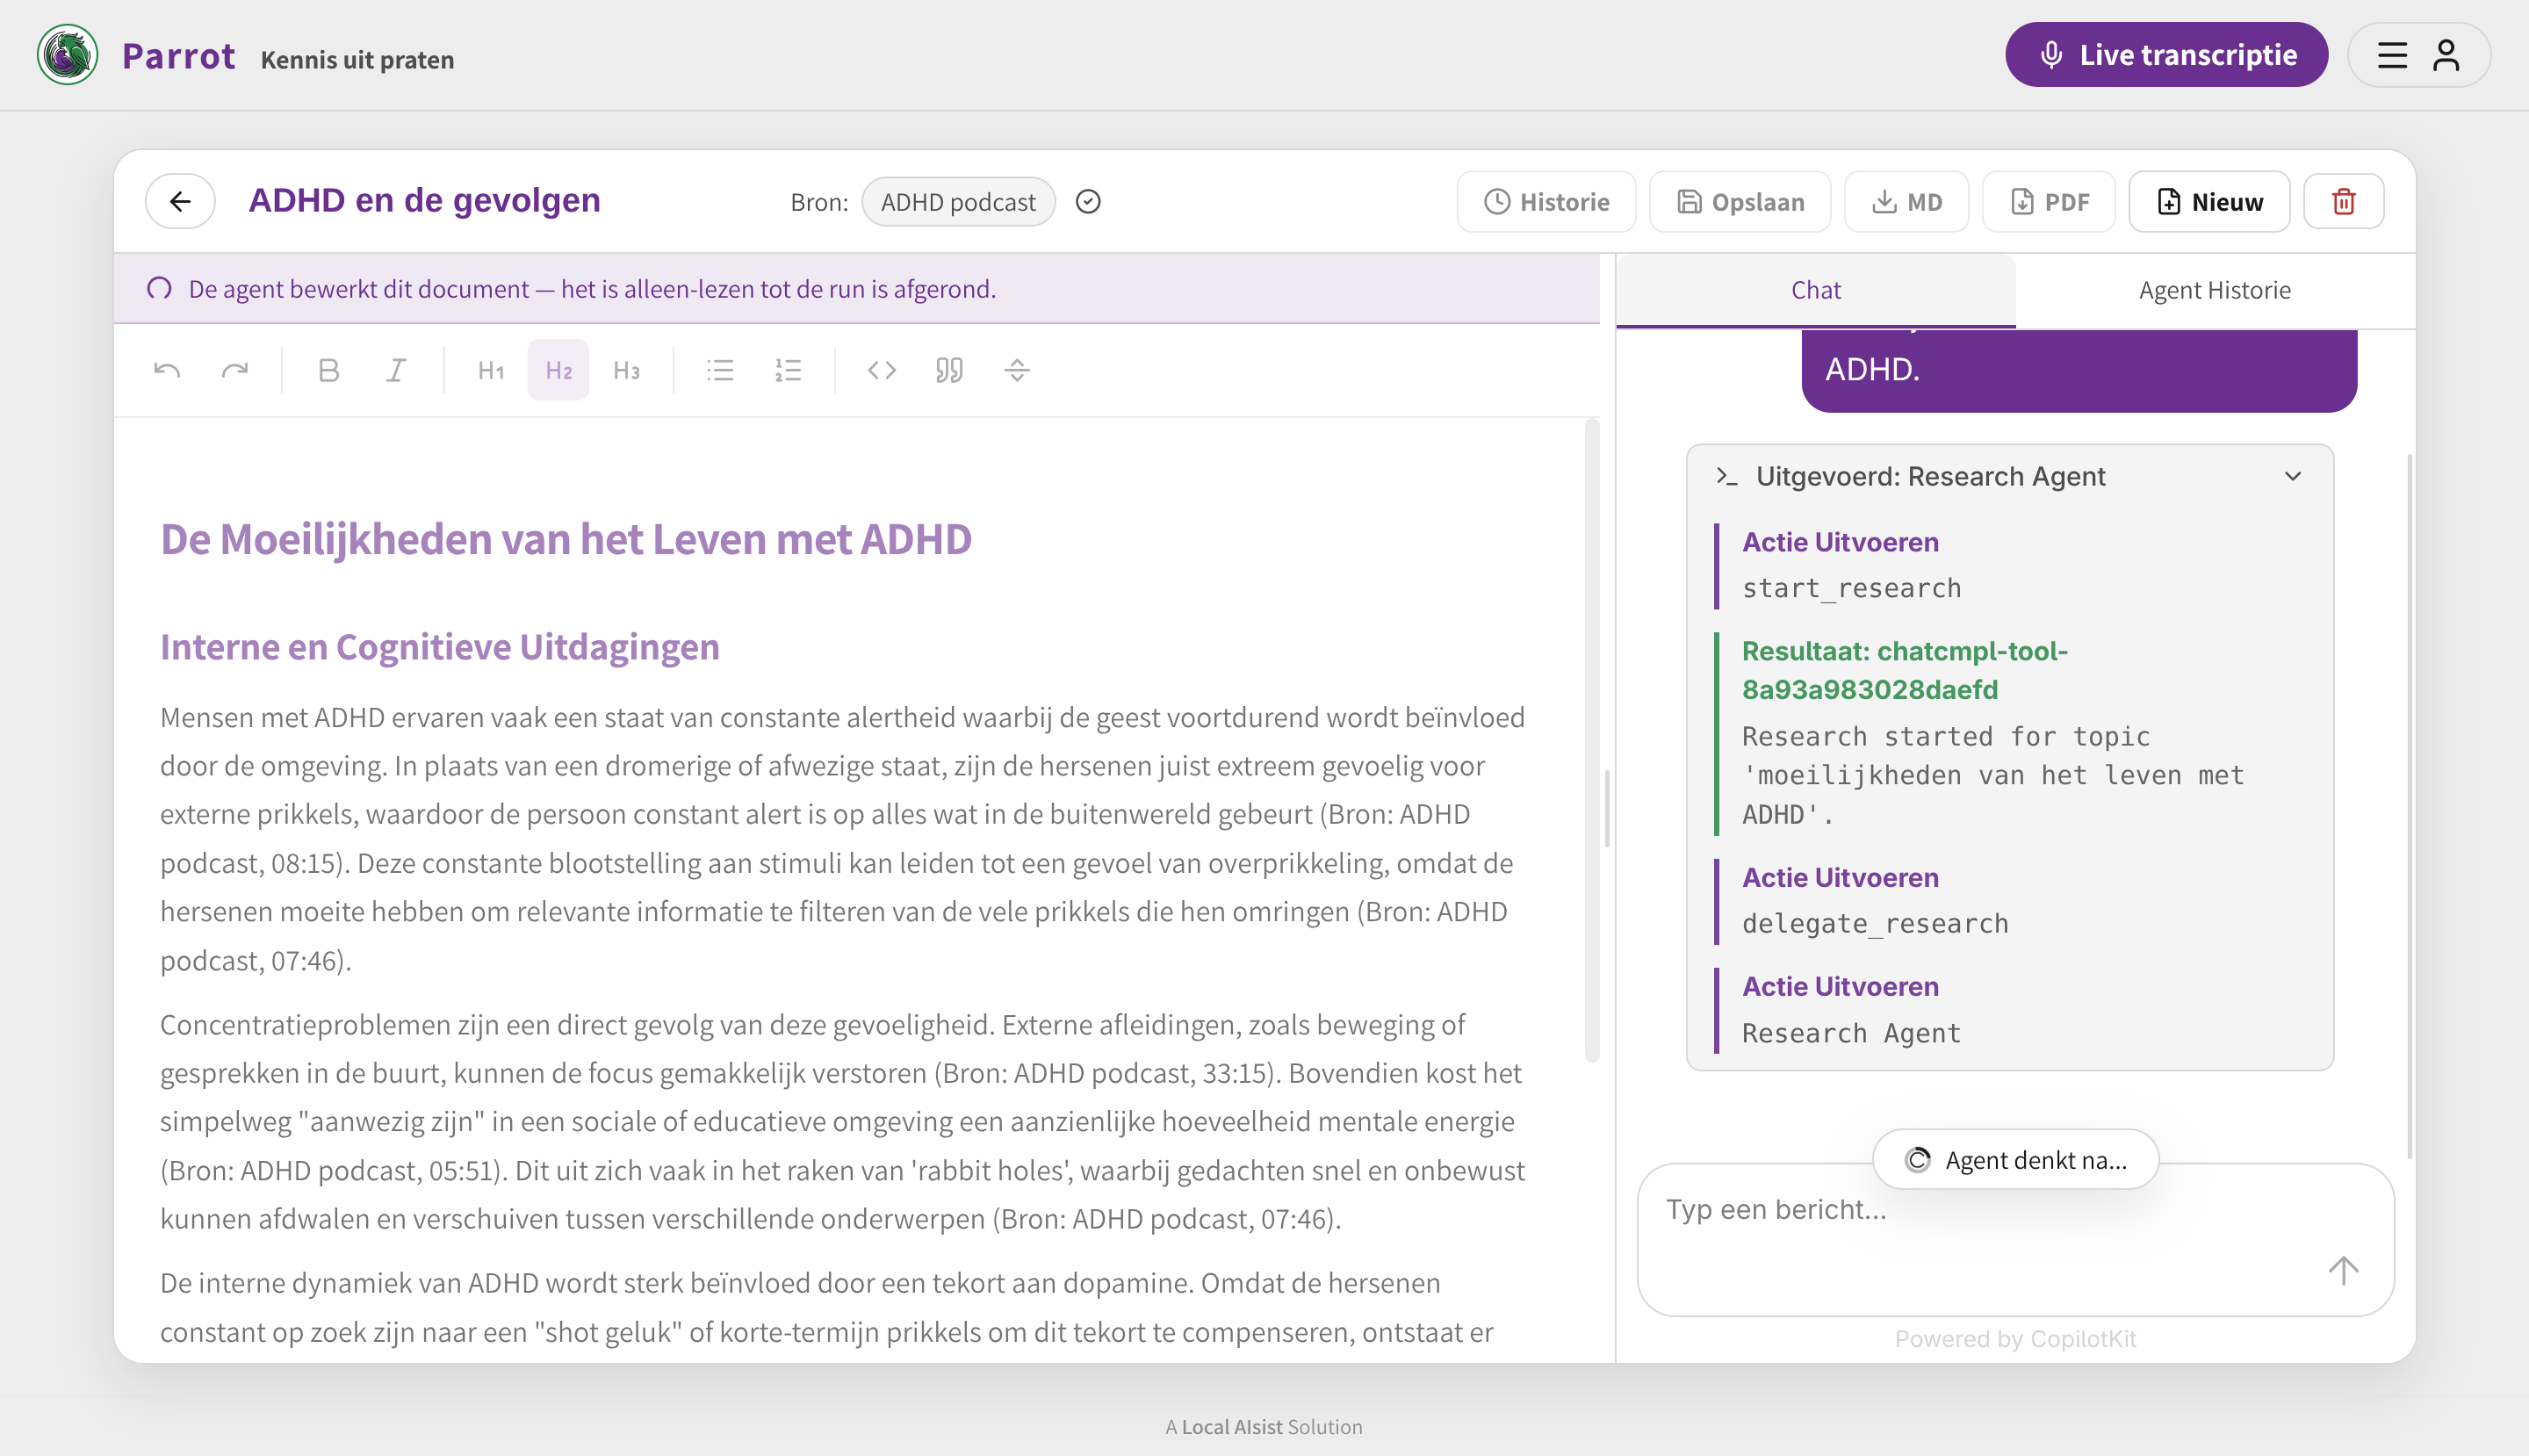Image resolution: width=2529 pixels, height=1456 pixels.
Task: Click the subheading Interne en Cognitieve Uitdagingen
Action: tap(439, 647)
